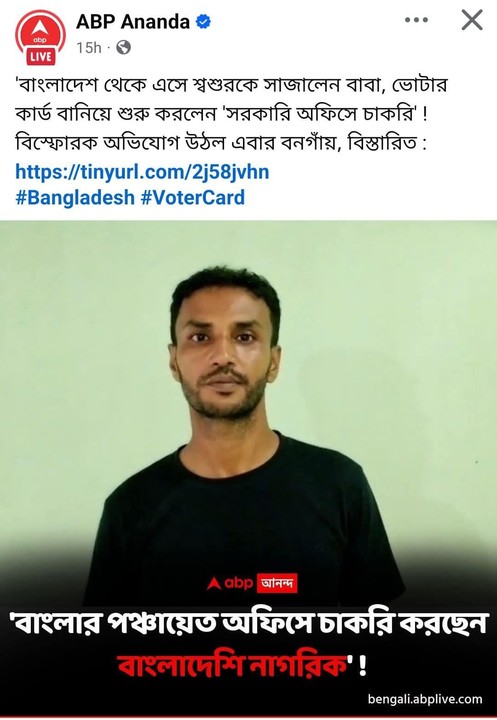Click the red বাংলাদেশি নাগরিক headline text

coord(232,665)
